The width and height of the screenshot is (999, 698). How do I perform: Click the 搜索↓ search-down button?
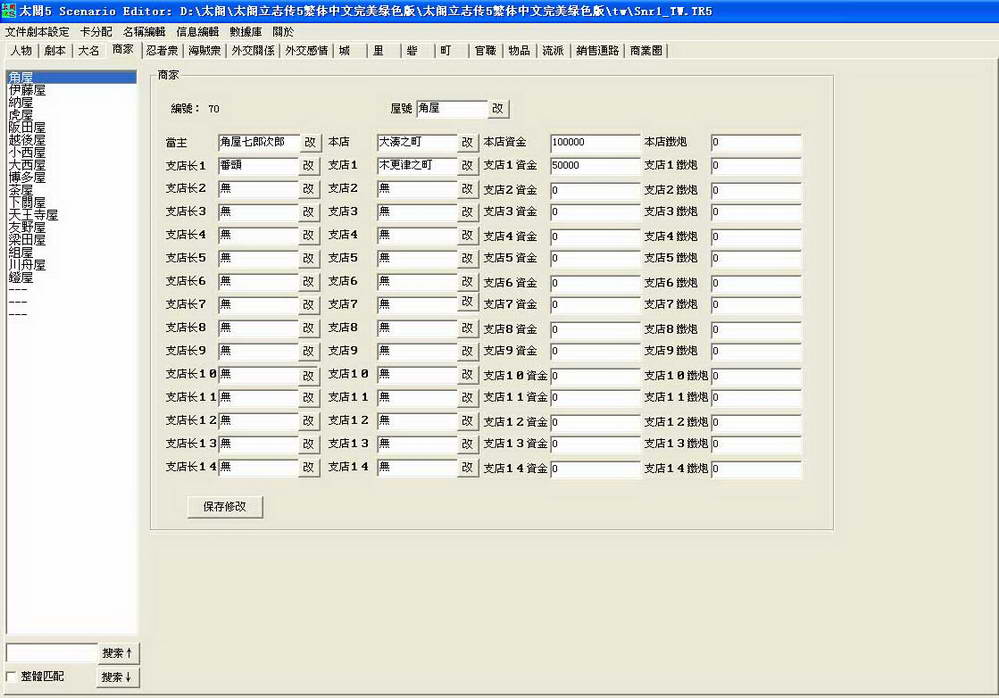pos(118,677)
